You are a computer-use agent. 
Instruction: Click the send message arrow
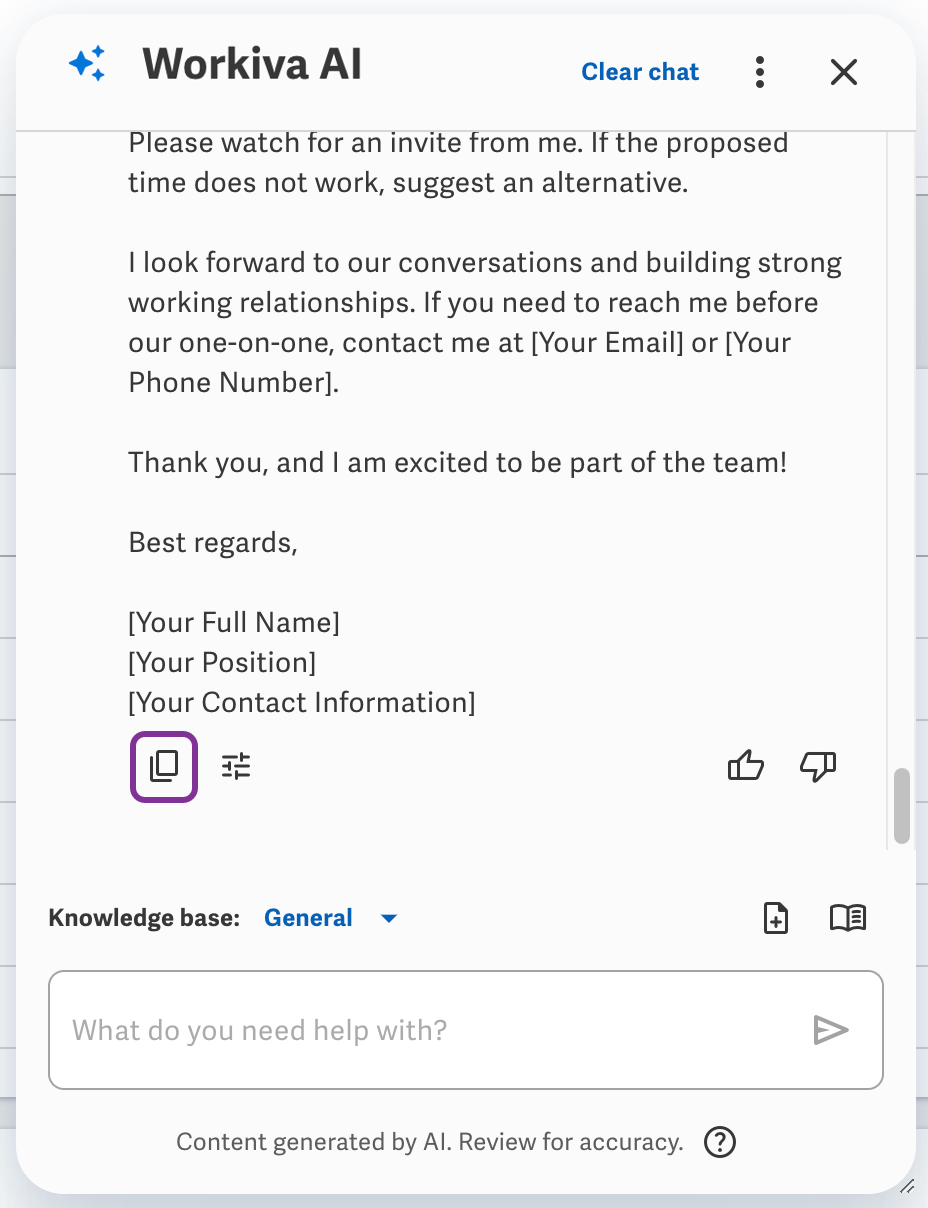click(831, 1030)
